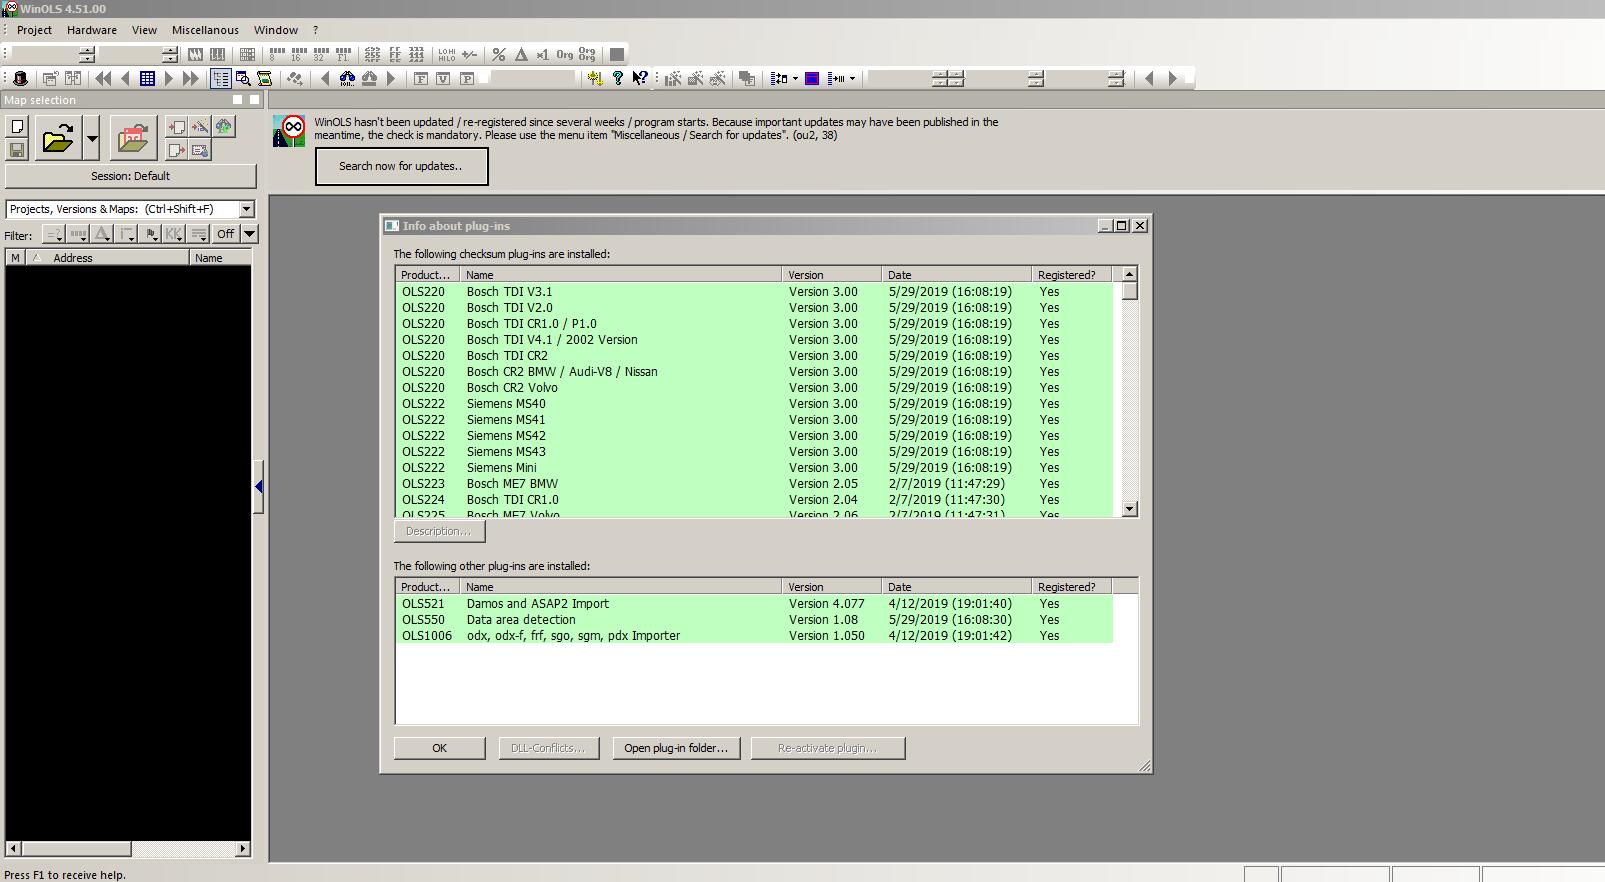
Task: Click the open project folder icon
Action: [x=58, y=139]
